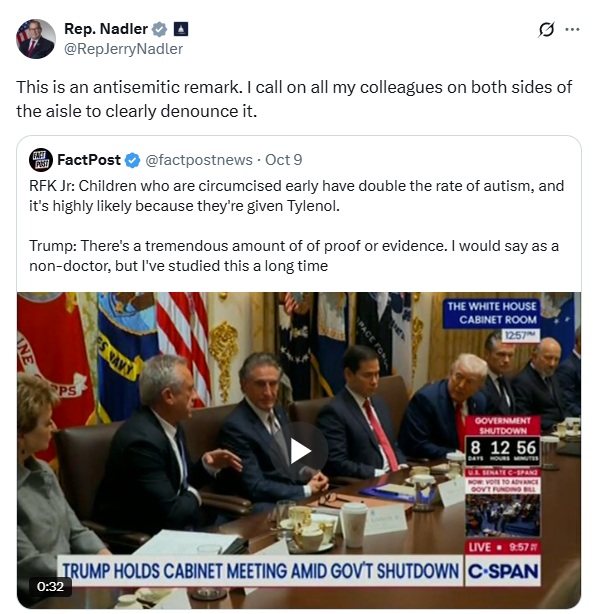
Task: Open the @RepJerryNadler handle link
Action: pyautogui.click(x=123, y=49)
